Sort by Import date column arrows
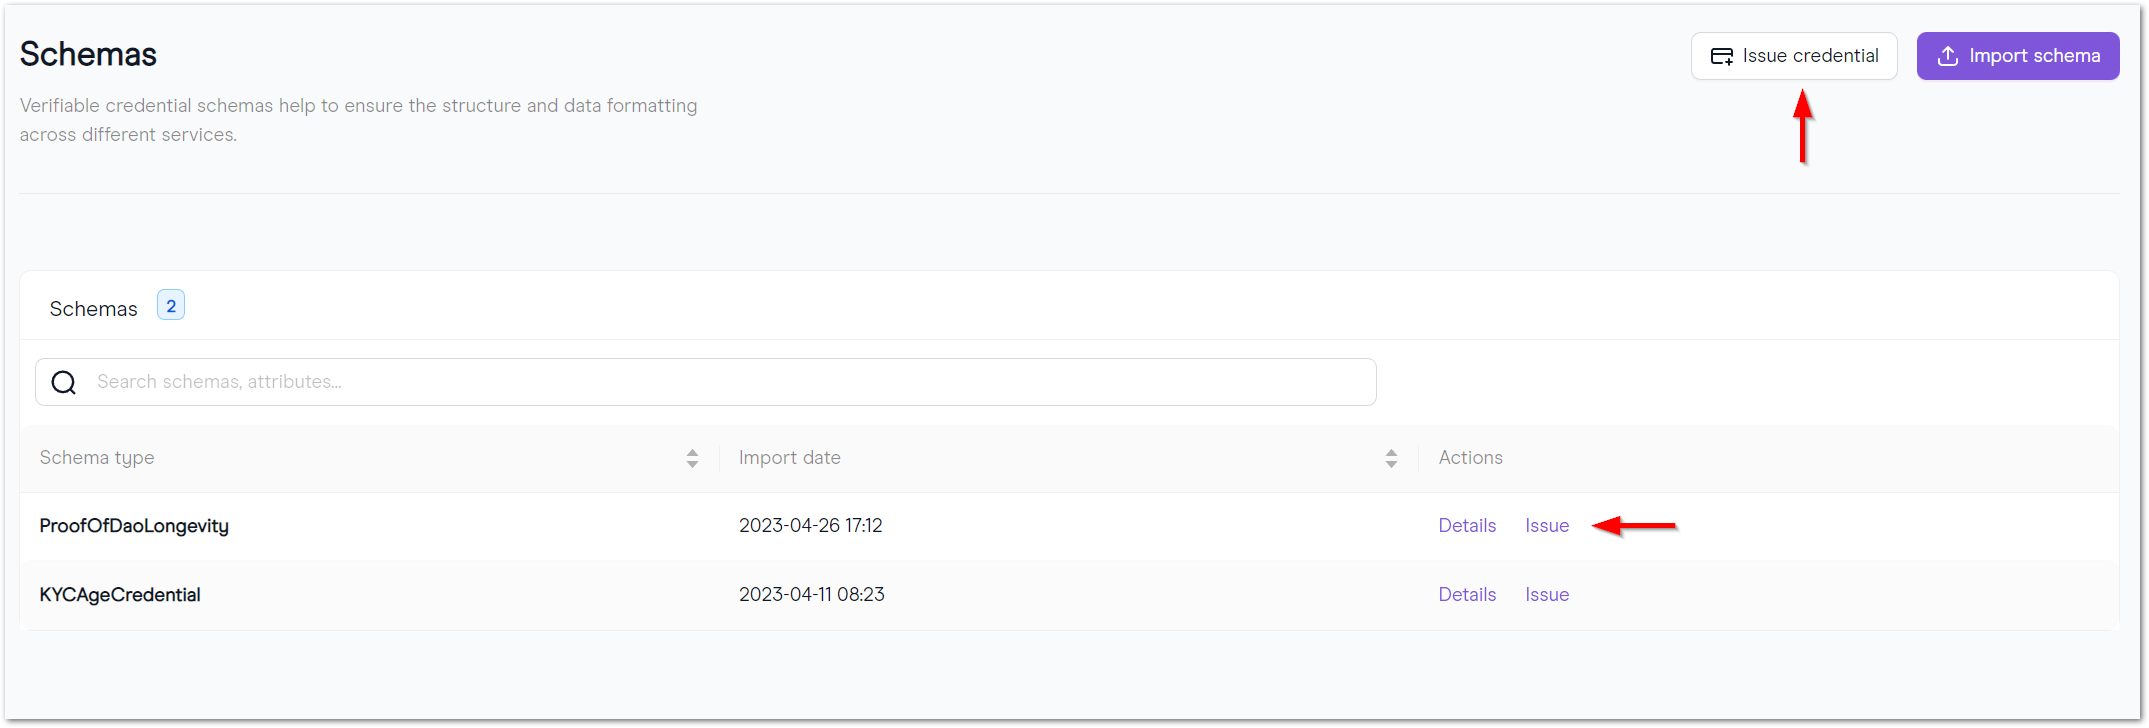Screen dimensions: 2149x728 (1391, 458)
